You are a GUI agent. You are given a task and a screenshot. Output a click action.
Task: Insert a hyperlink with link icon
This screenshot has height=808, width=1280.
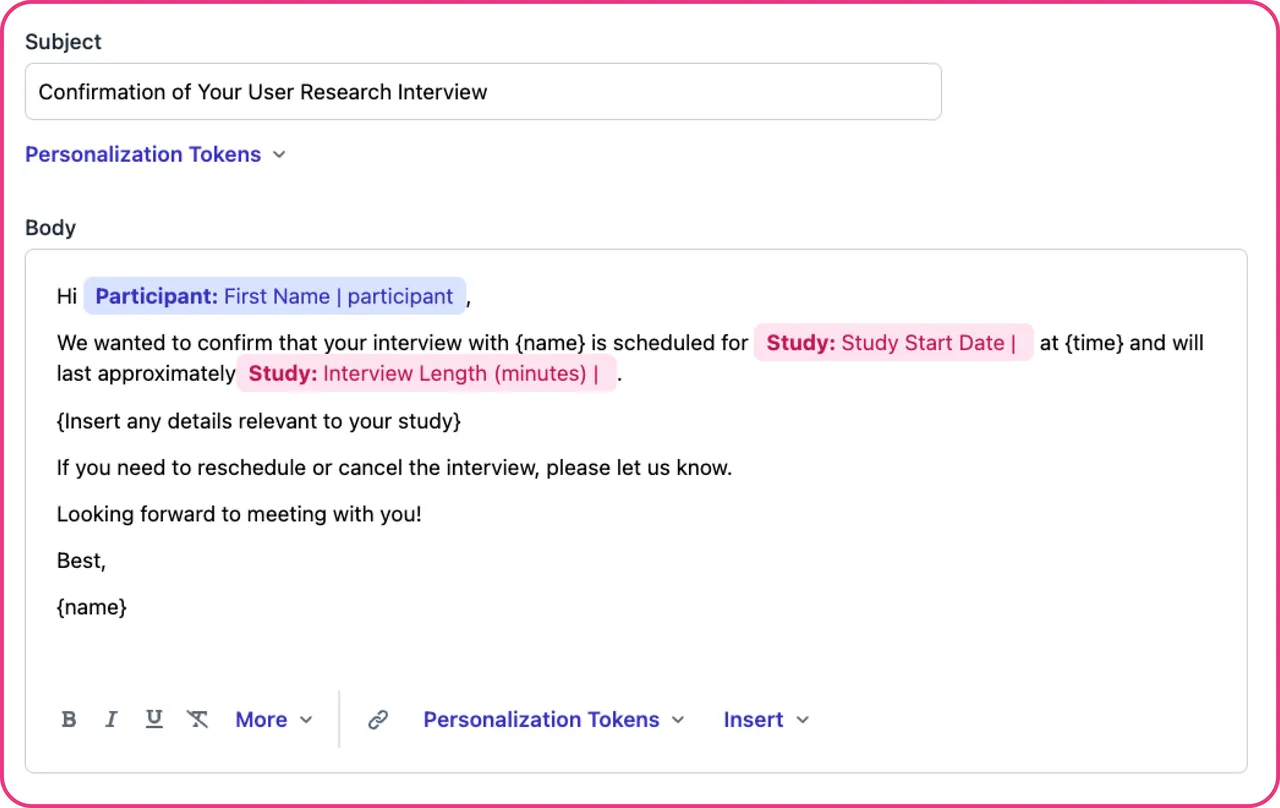[378, 720]
